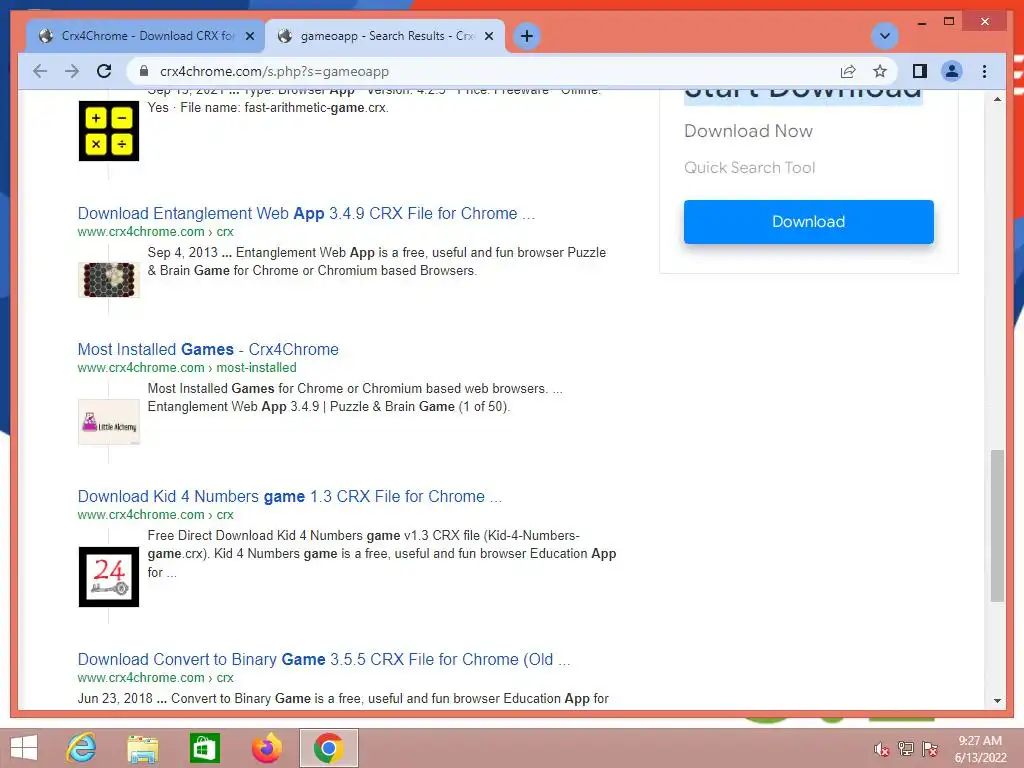Expand the tab search dropdown
Screen dimensions: 1024x768
click(885, 36)
